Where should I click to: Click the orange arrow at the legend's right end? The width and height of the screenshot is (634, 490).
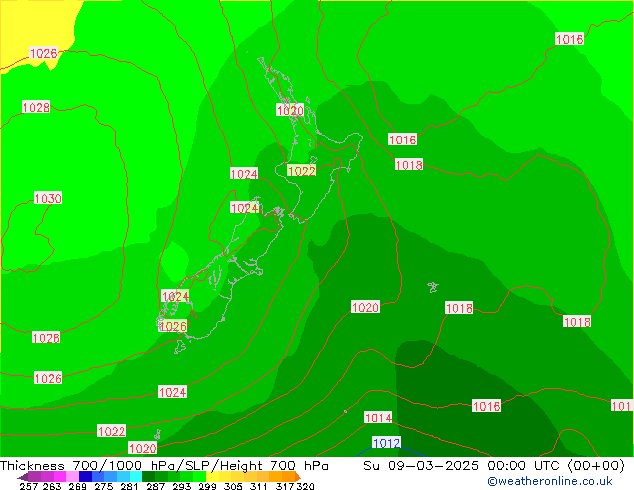click(x=298, y=476)
